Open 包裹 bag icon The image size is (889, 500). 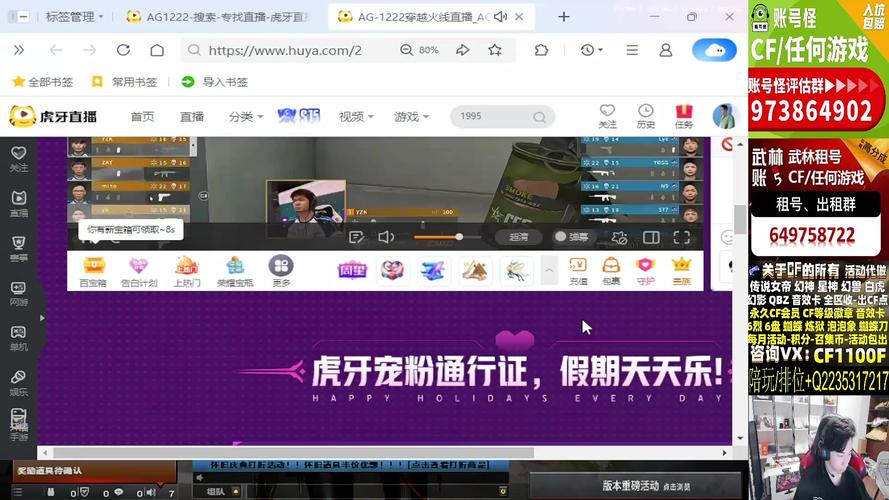click(x=611, y=271)
